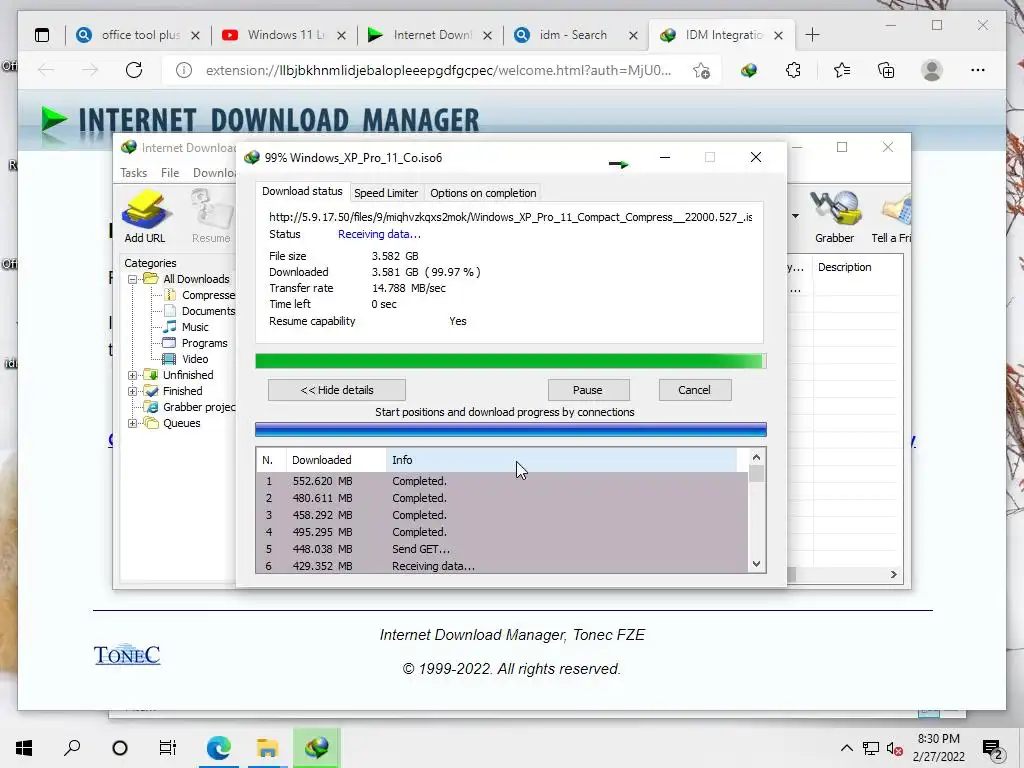Open Edge Settings and more menu
The width and height of the screenshot is (1024, 768).
pyautogui.click(x=978, y=71)
